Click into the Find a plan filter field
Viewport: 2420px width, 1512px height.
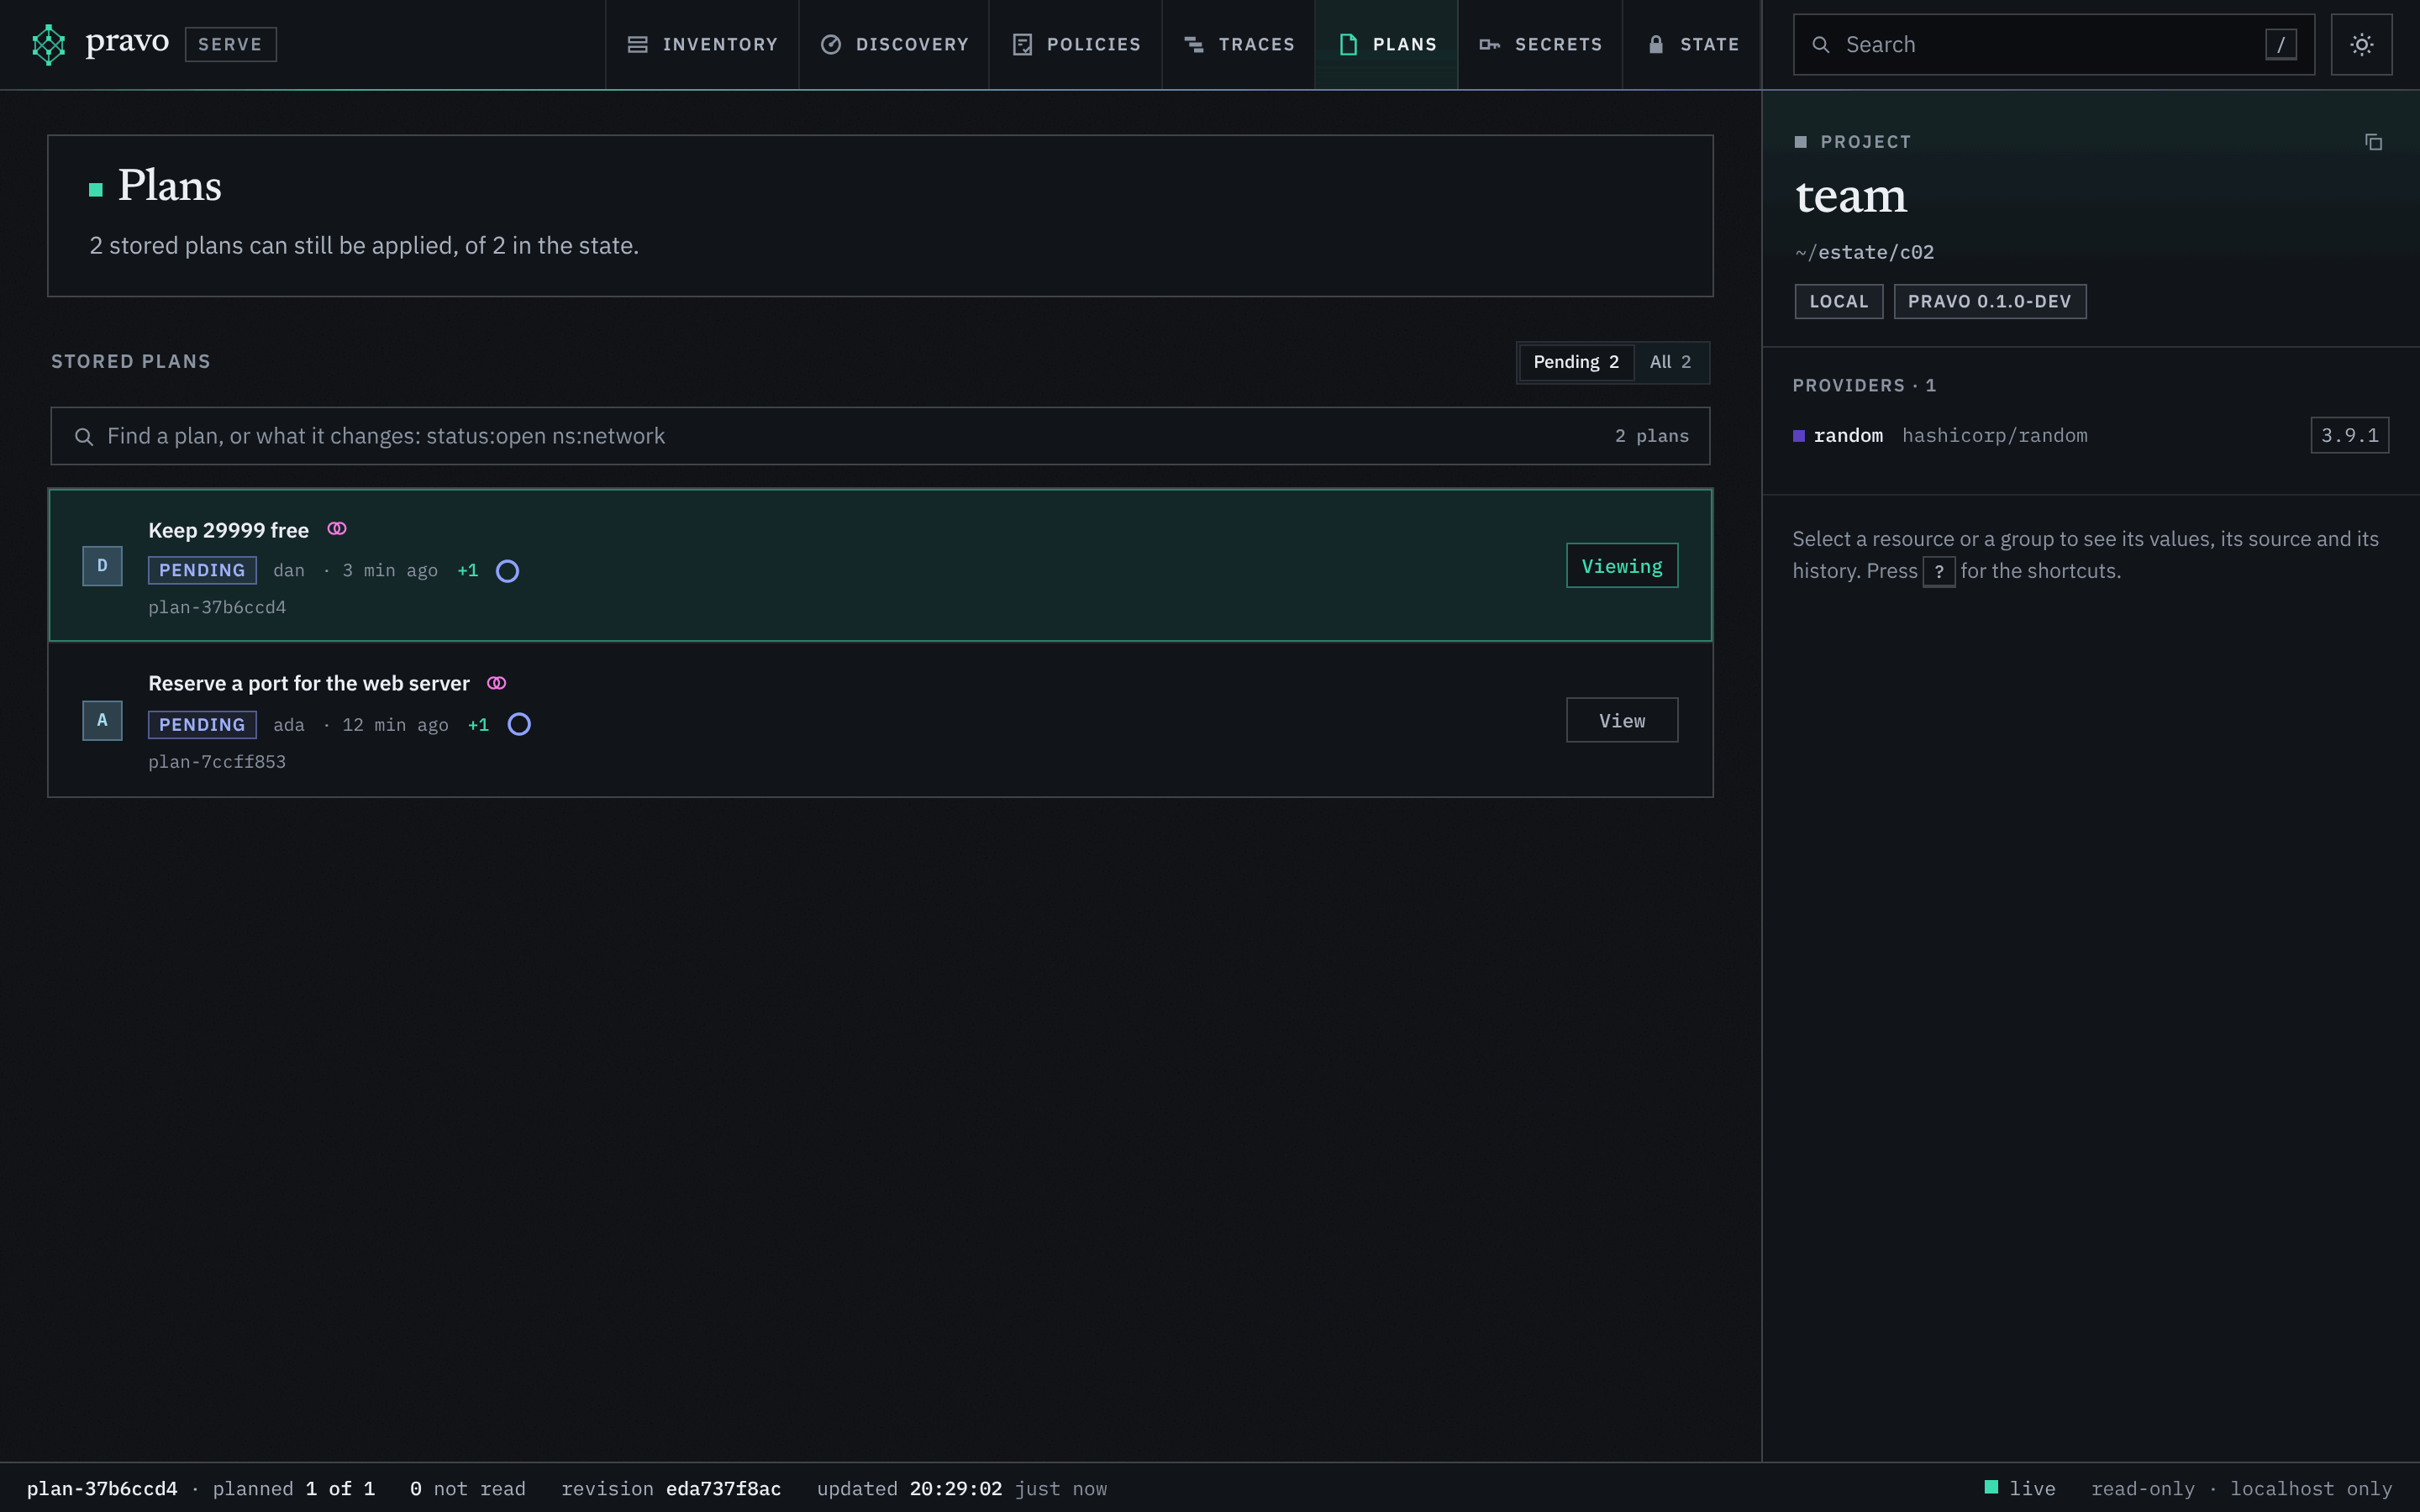(880, 436)
